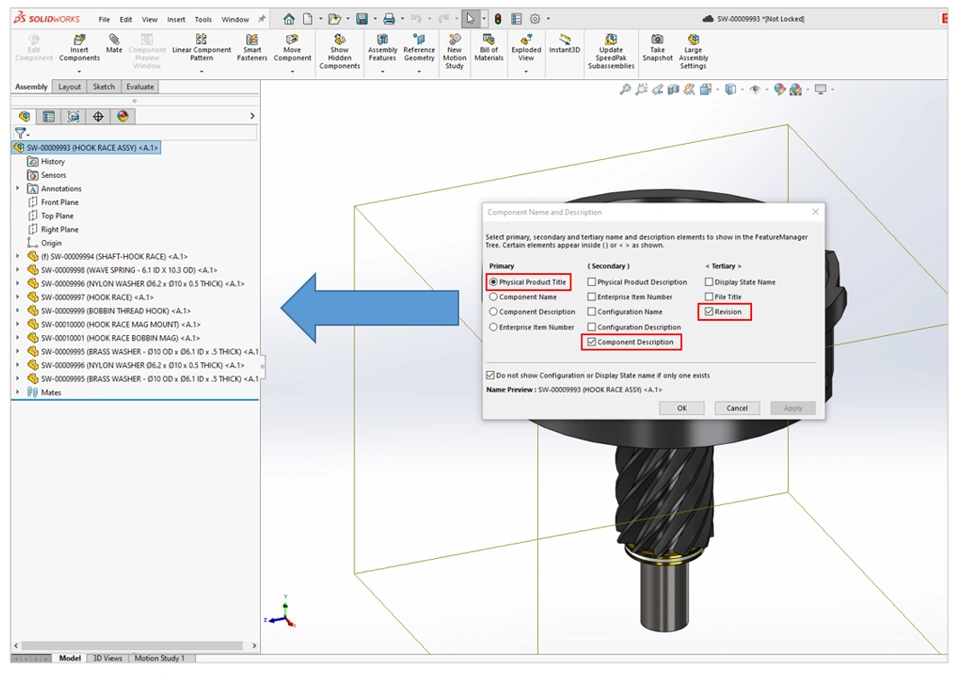Open Smart Fasteners tool

pos(252,40)
